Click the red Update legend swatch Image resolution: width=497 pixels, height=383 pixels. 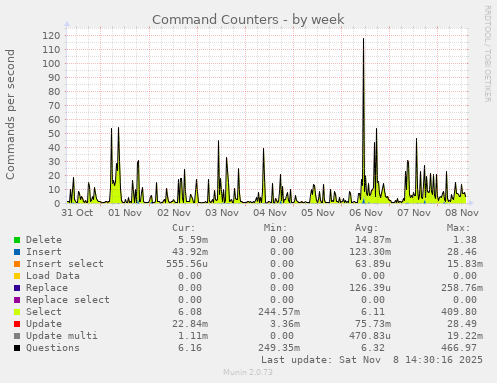coord(17,324)
